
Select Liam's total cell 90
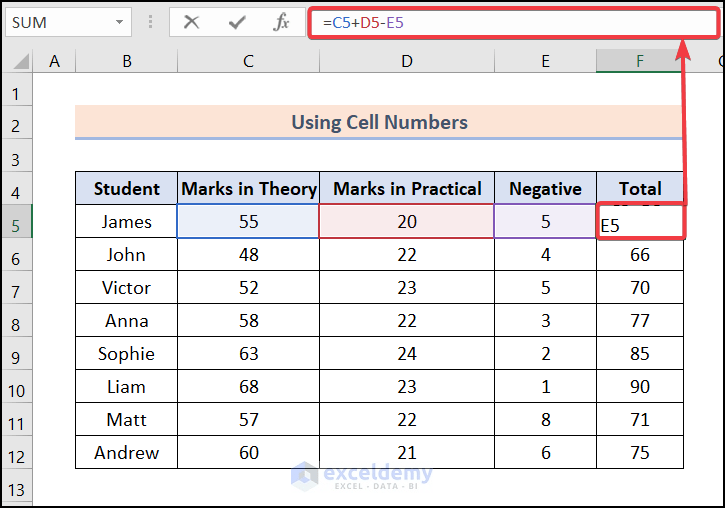coord(640,386)
